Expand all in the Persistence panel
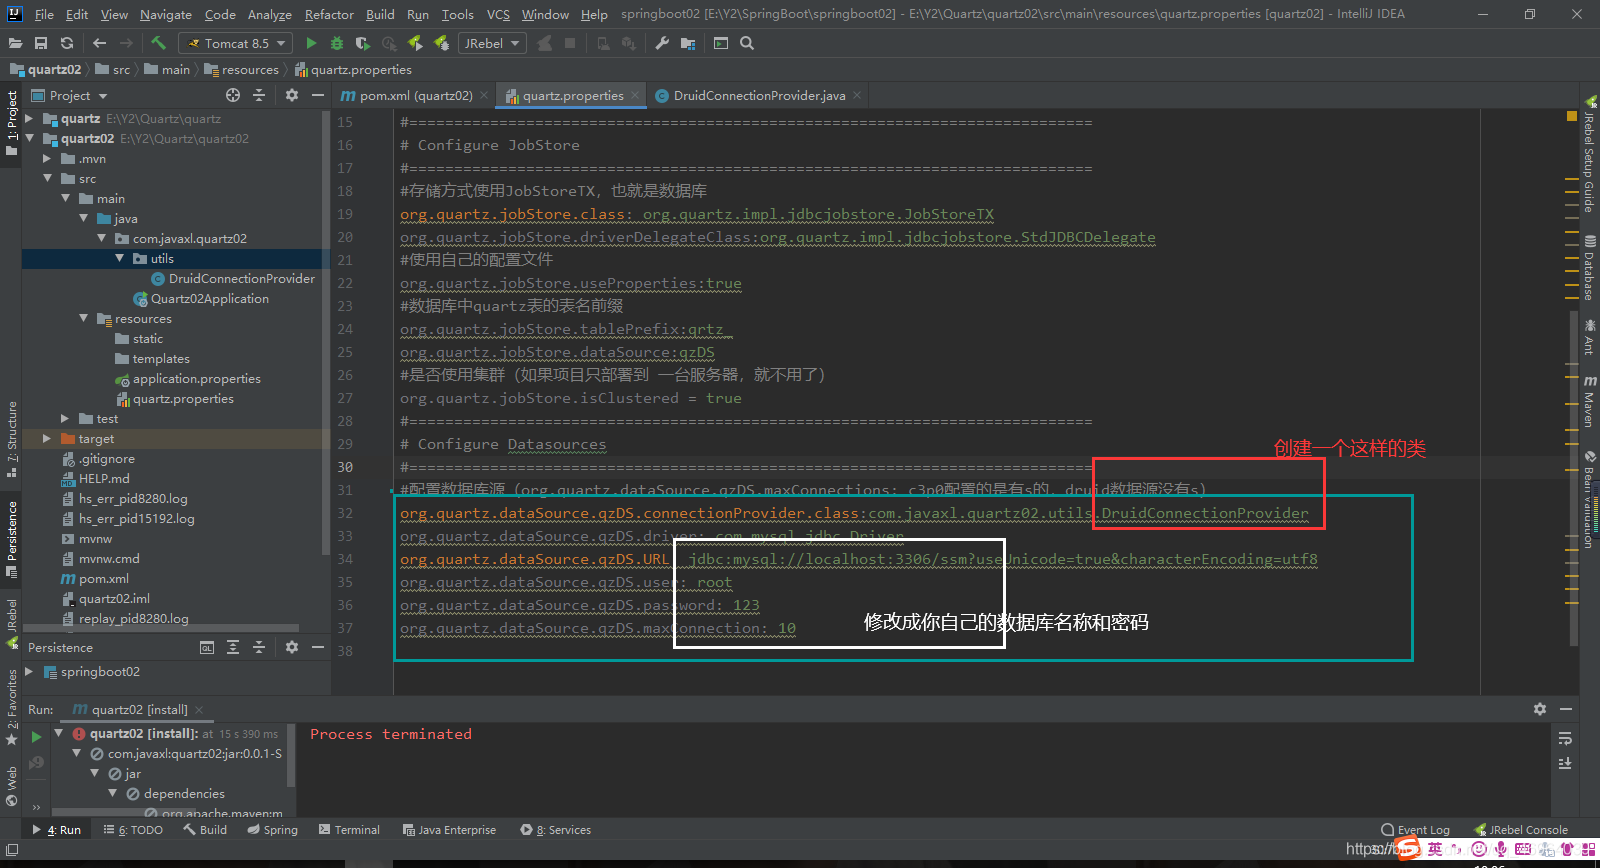The image size is (1600, 868). pyautogui.click(x=233, y=647)
